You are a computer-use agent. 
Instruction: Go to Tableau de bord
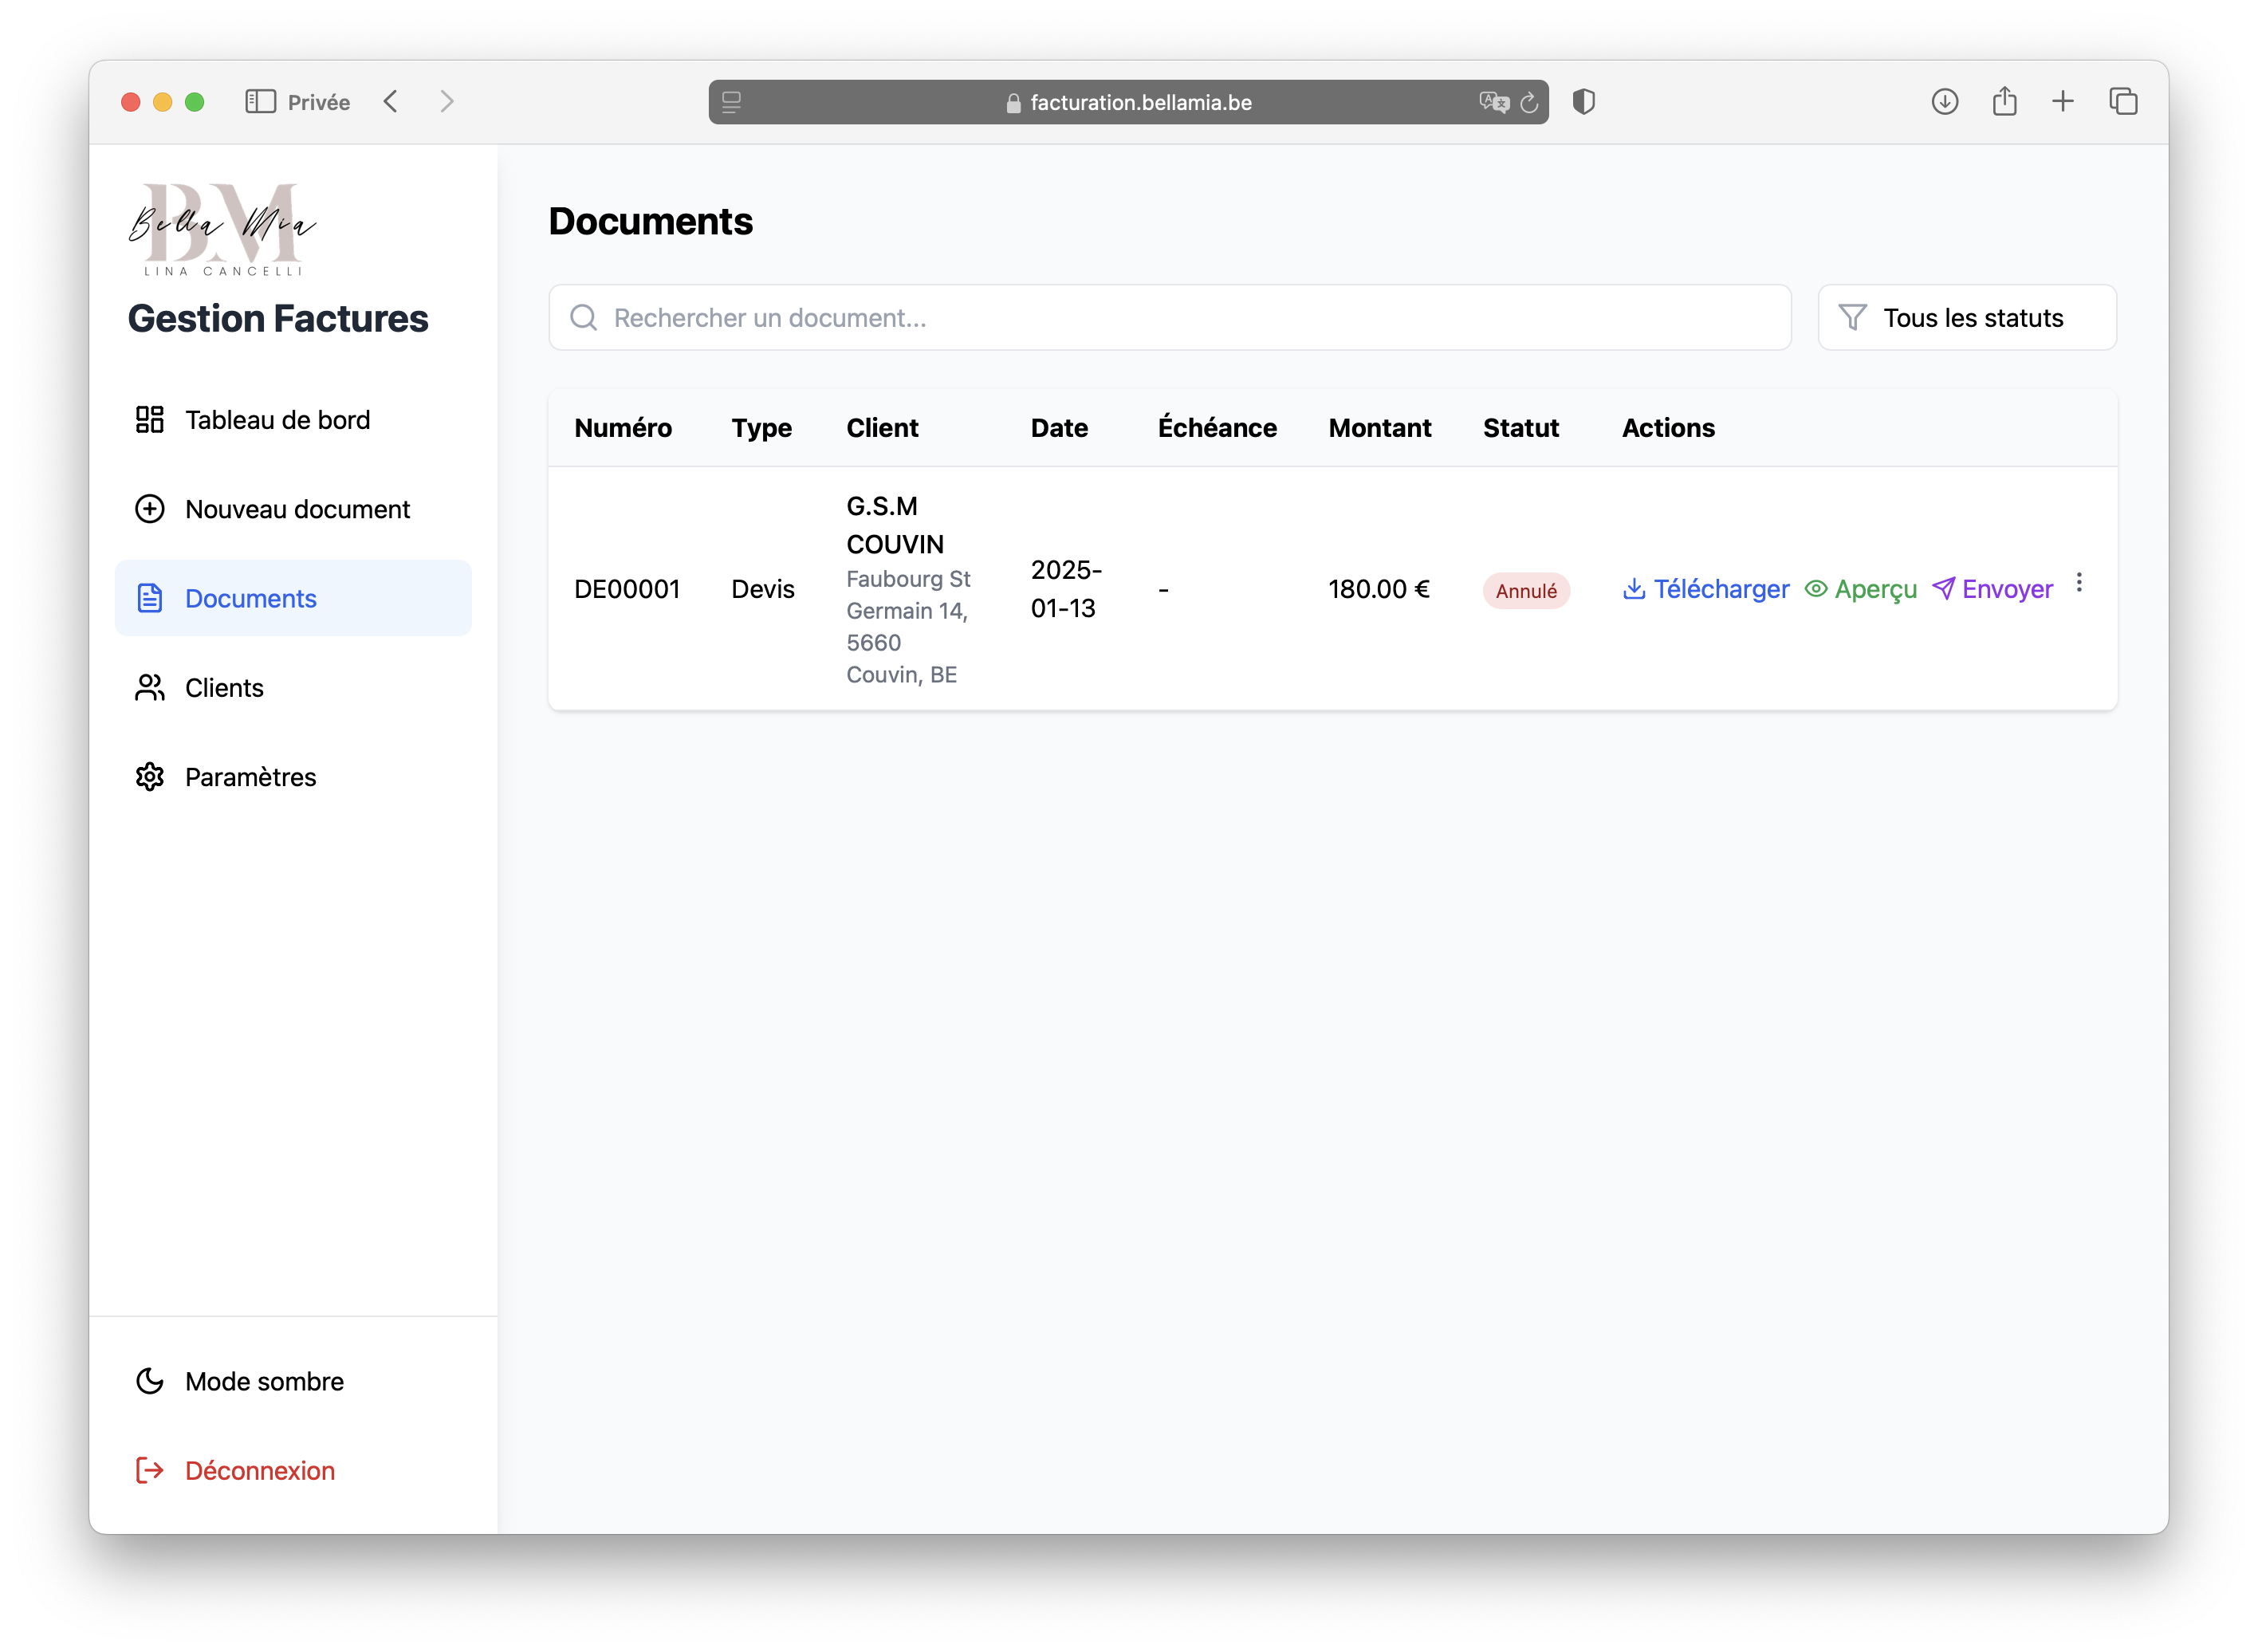coord(277,420)
